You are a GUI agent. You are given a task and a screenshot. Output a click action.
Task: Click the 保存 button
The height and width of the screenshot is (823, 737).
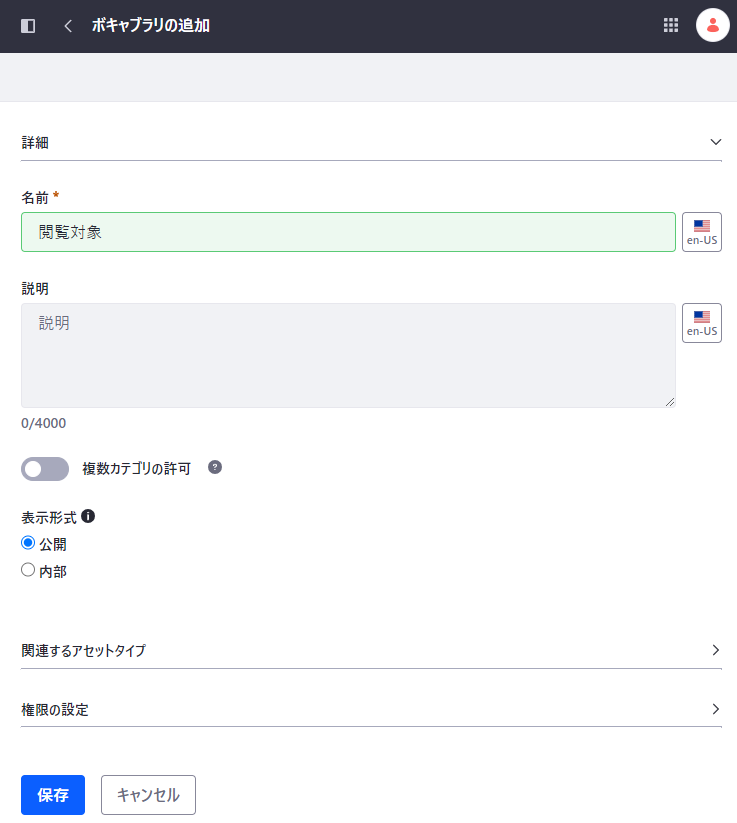[x=53, y=795]
